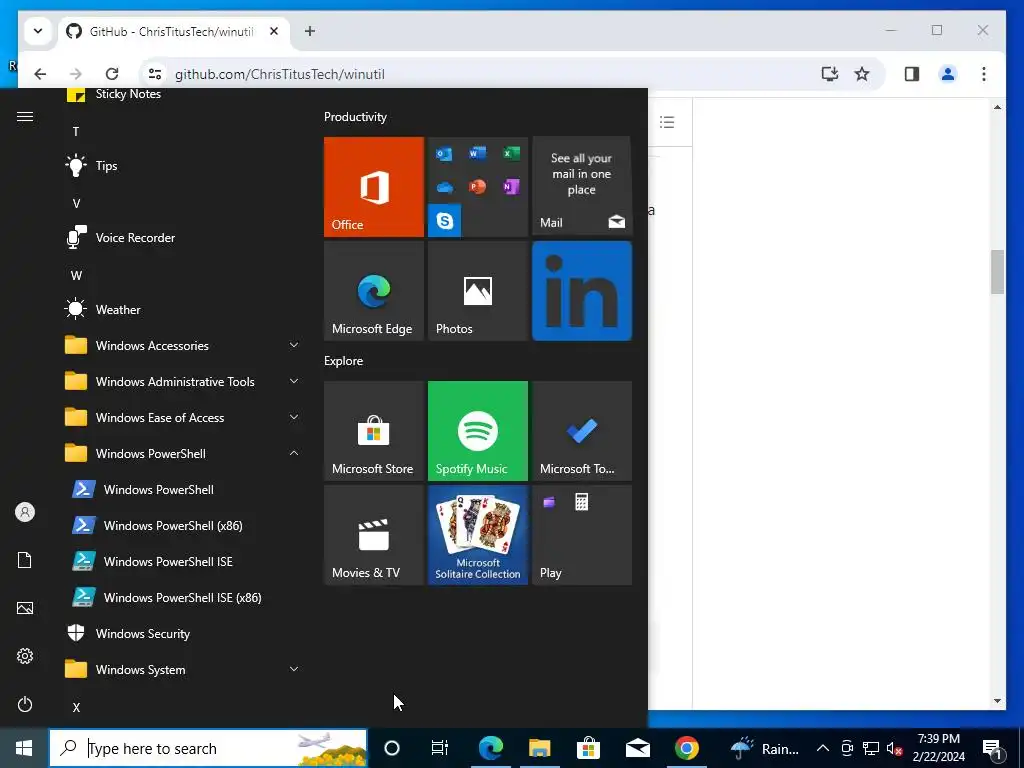
Task: Open the Tips app
Action: [184, 166]
